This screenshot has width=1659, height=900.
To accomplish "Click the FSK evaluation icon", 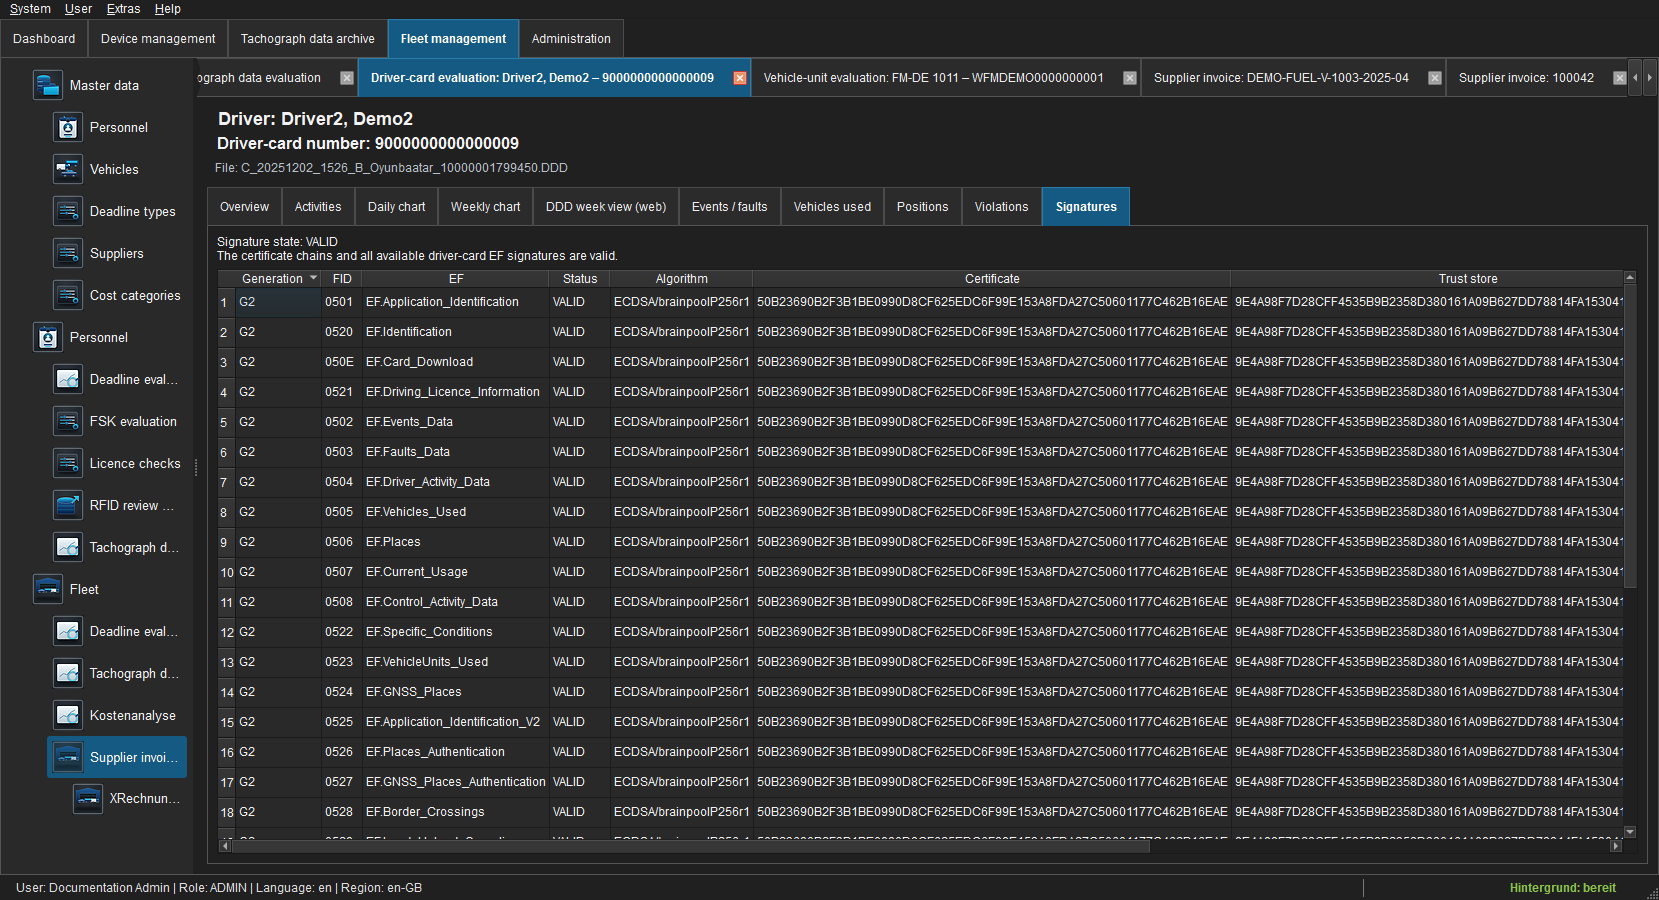I will coord(67,421).
